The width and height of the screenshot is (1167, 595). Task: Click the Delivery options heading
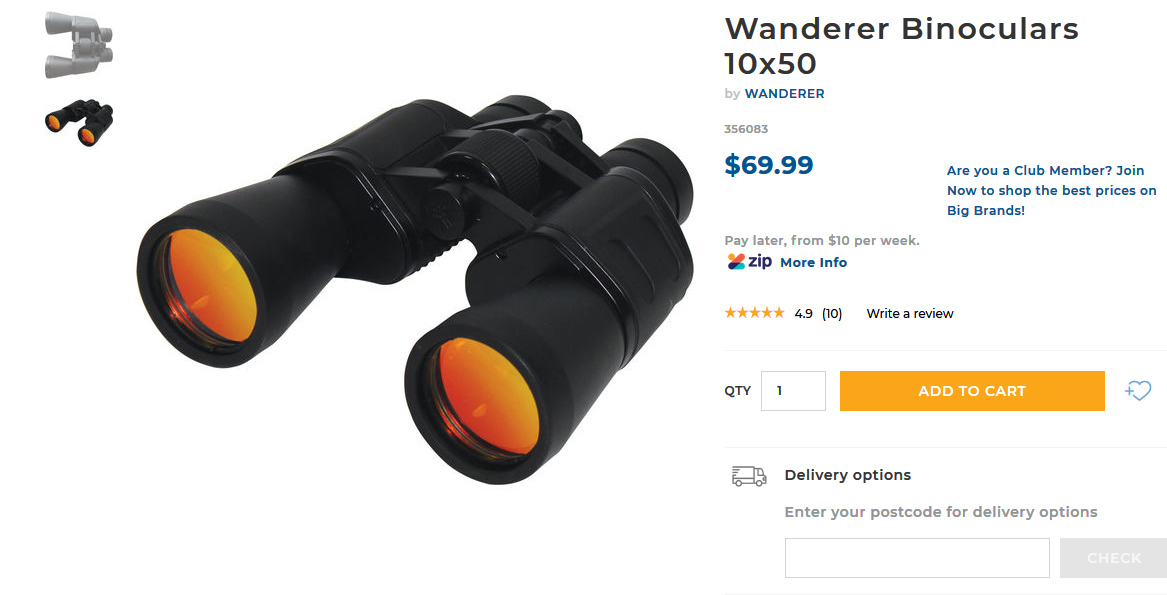click(848, 475)
